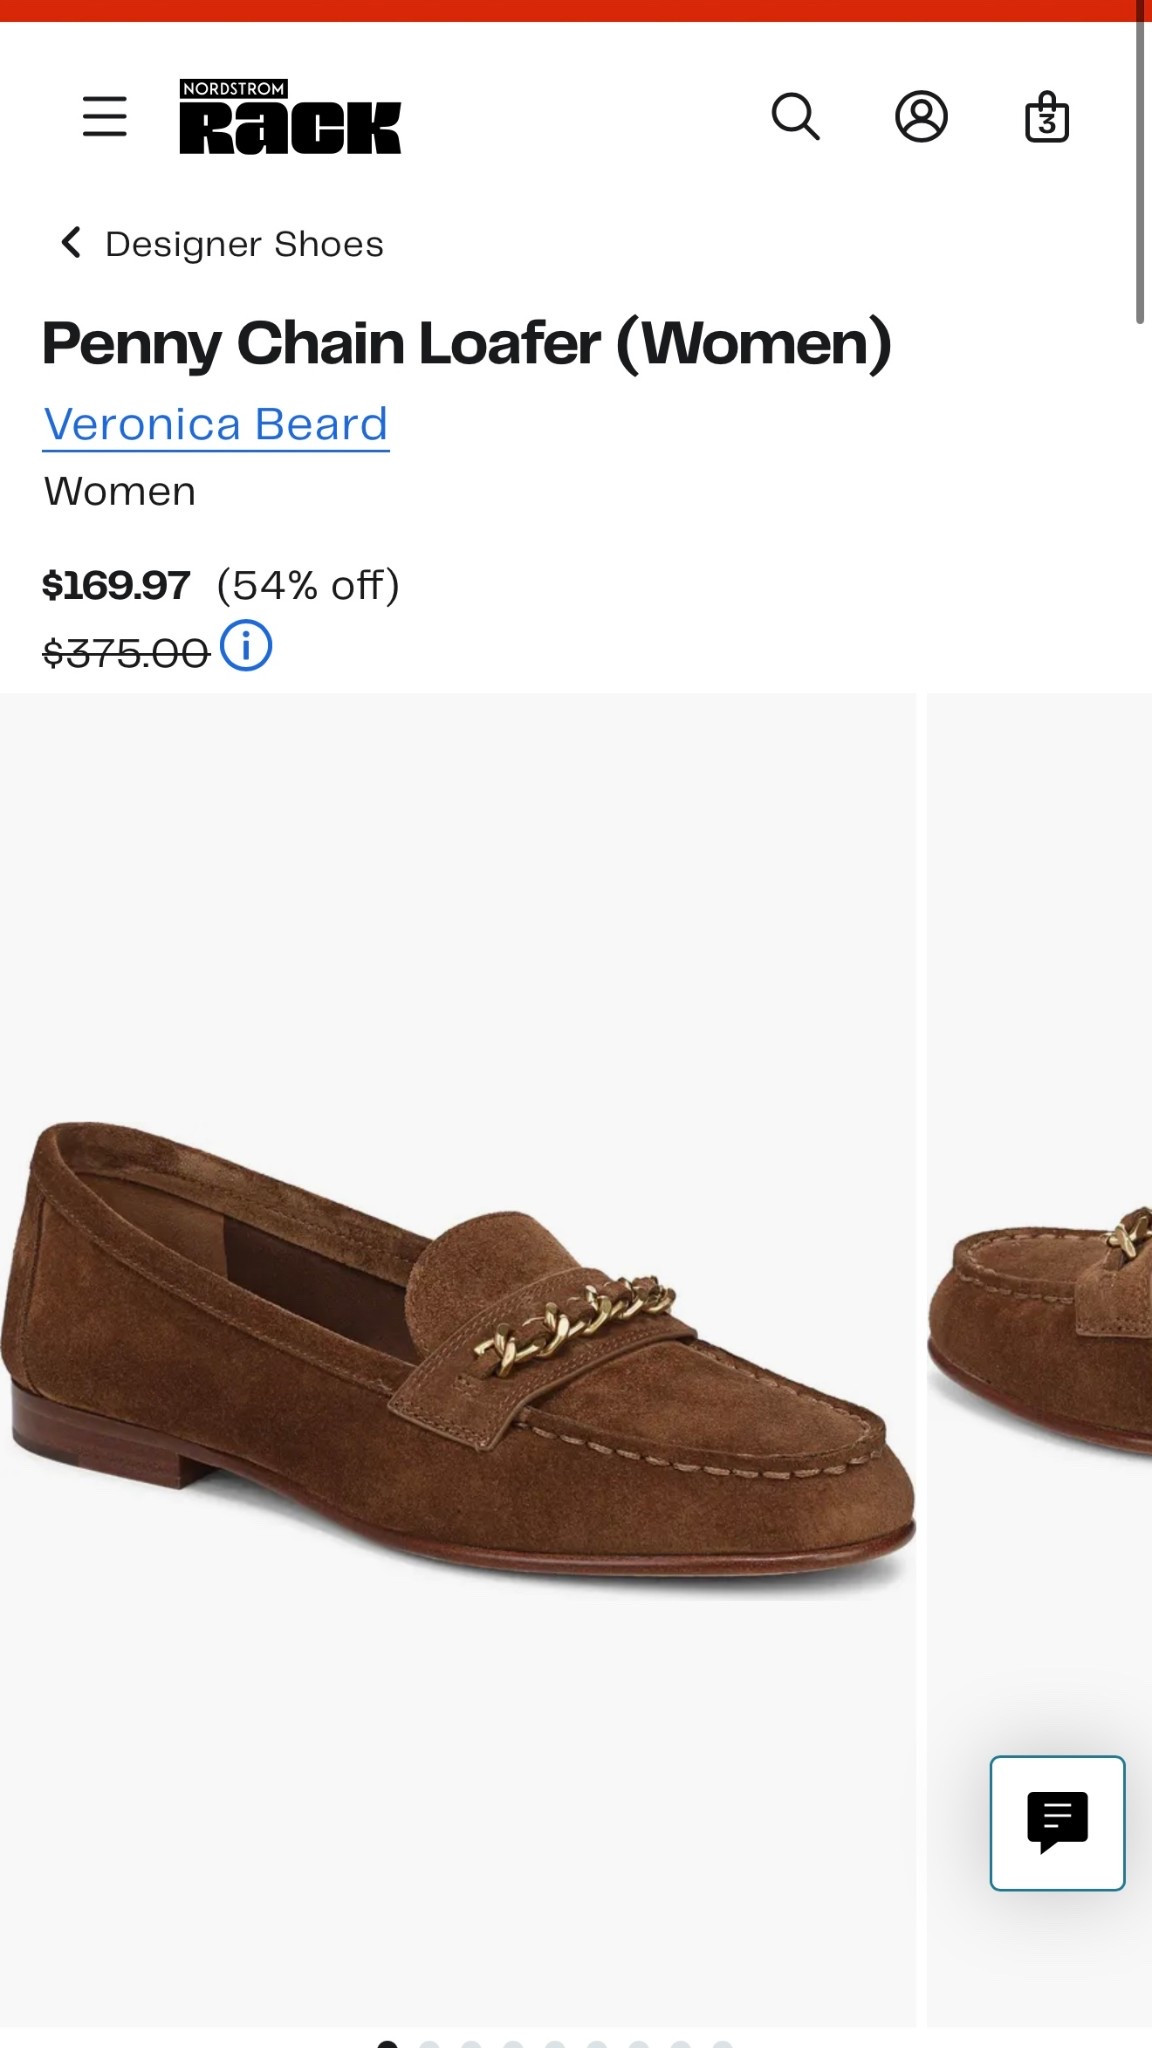This screenshot has height=2048, width=1152.
Task: Click the price info icon
Action: point(246,646)
